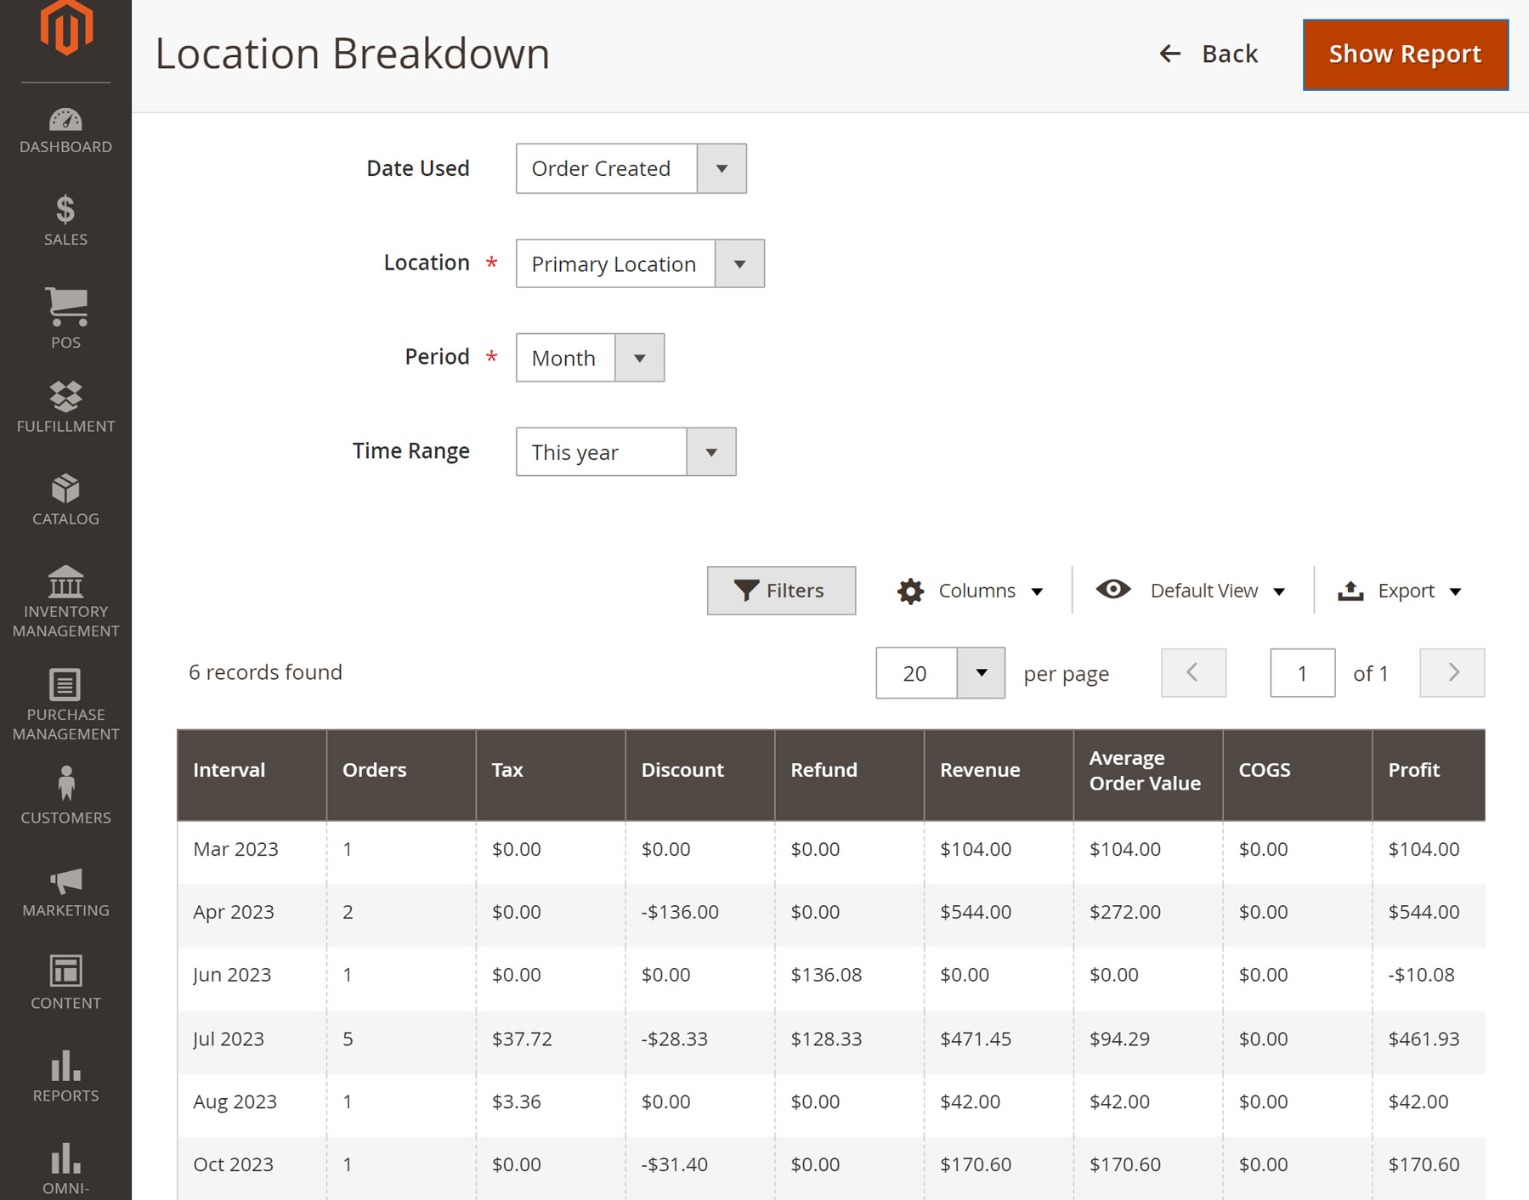This screenshot has width=1529, height=1200.
Task: Open the Filters panel
Action: tap(781, 590)
